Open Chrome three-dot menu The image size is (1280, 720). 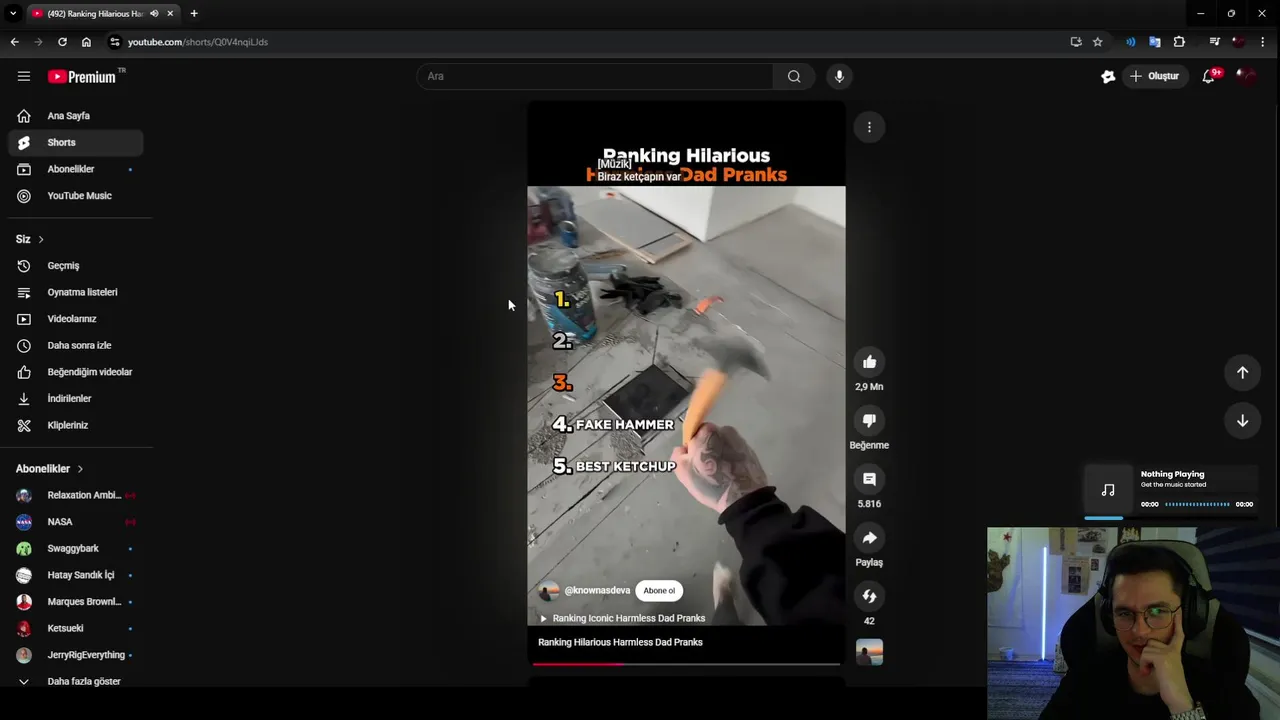[1264, 42]
